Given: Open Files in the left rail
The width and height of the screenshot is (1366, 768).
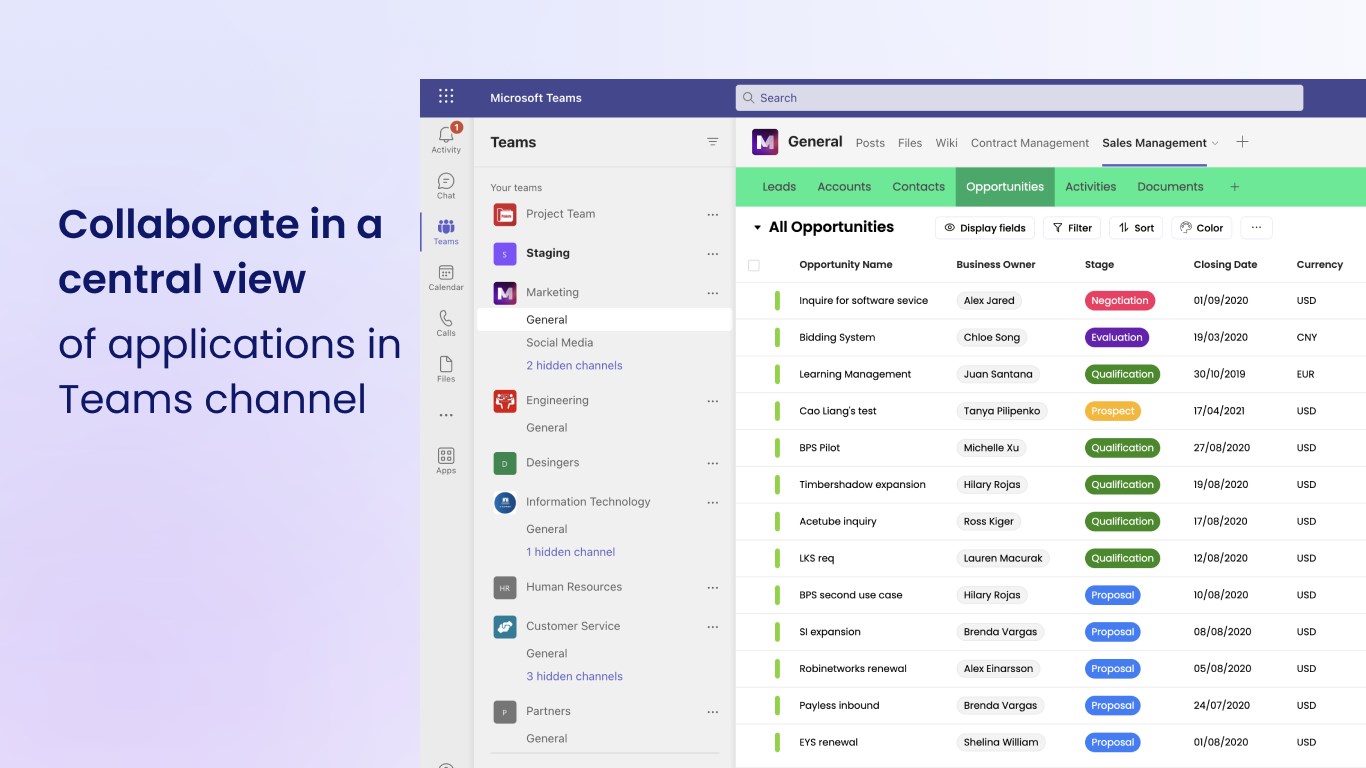Looking at the screenshot, I should pos(446,369).
